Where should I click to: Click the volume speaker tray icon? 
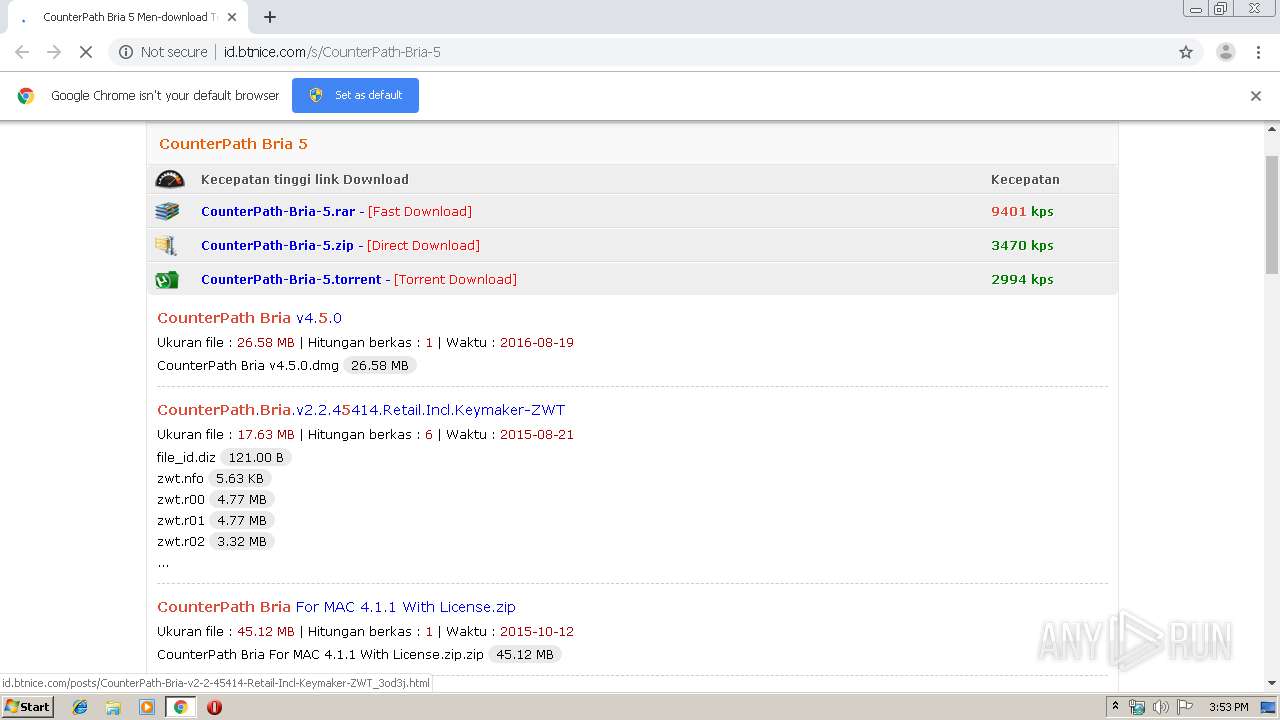pyautogui.click(x=1160, y=707)
